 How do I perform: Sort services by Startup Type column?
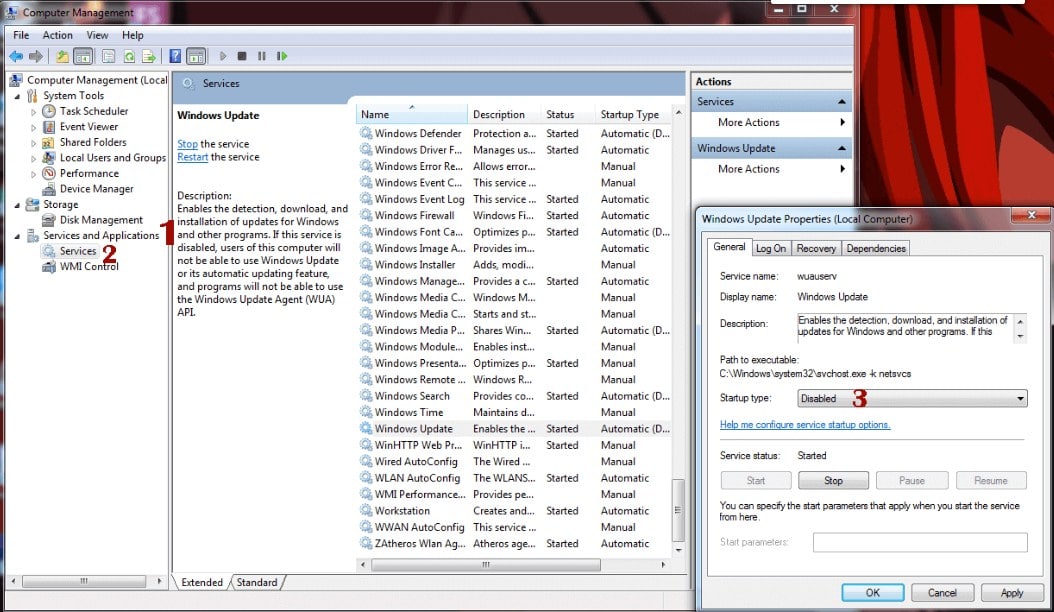(633, 114)
